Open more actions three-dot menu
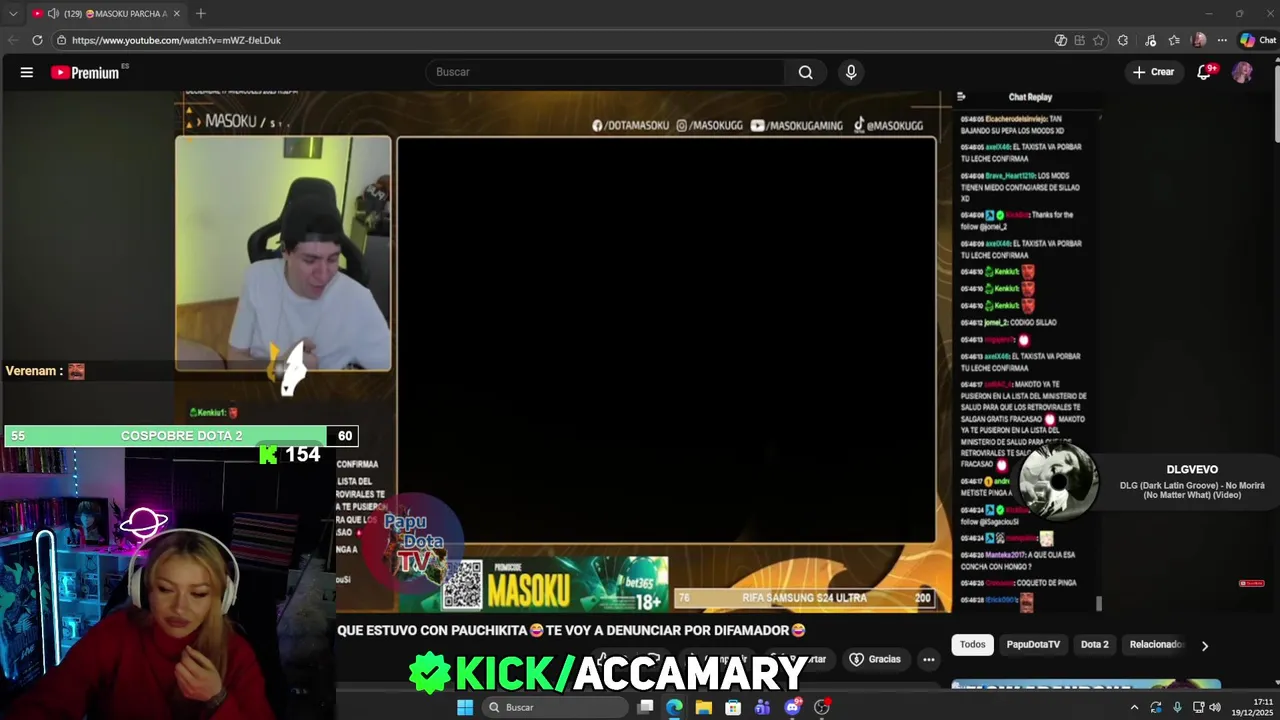This screenshot has width=1280, height=720. 929,659
